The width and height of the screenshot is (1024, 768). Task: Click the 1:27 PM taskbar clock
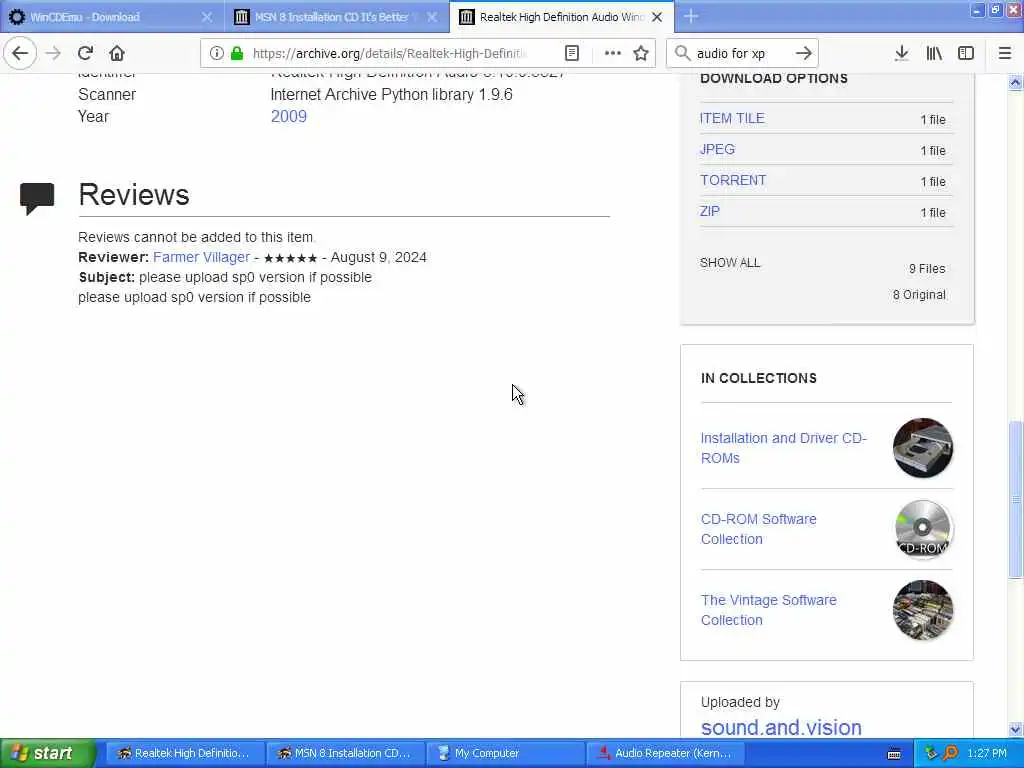(x=987, y=753)
